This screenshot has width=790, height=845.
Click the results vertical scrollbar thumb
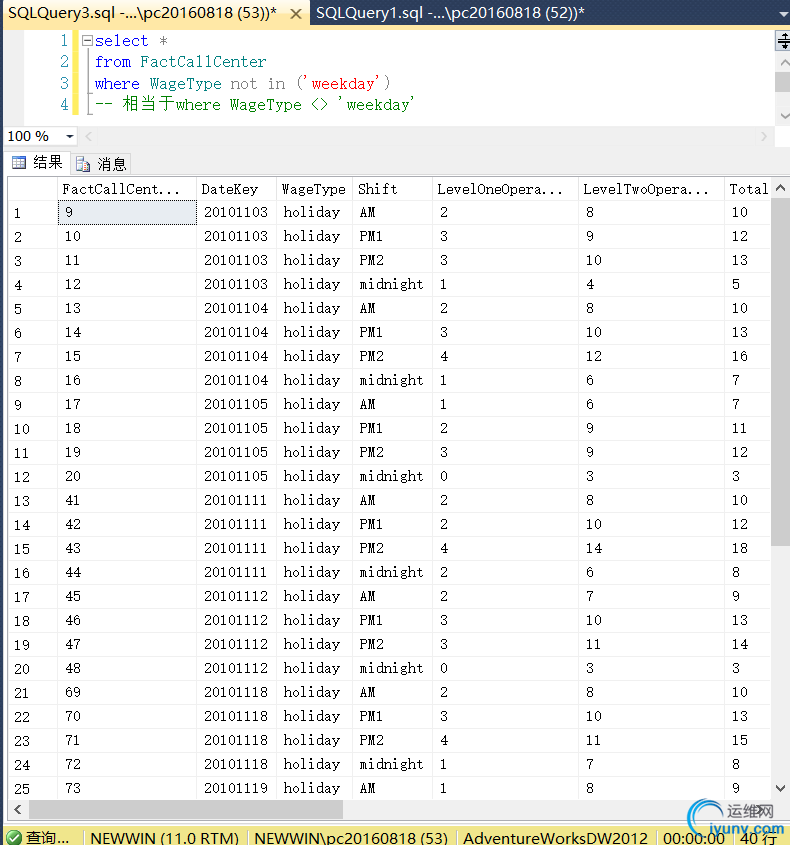click(x=780, y=372)
